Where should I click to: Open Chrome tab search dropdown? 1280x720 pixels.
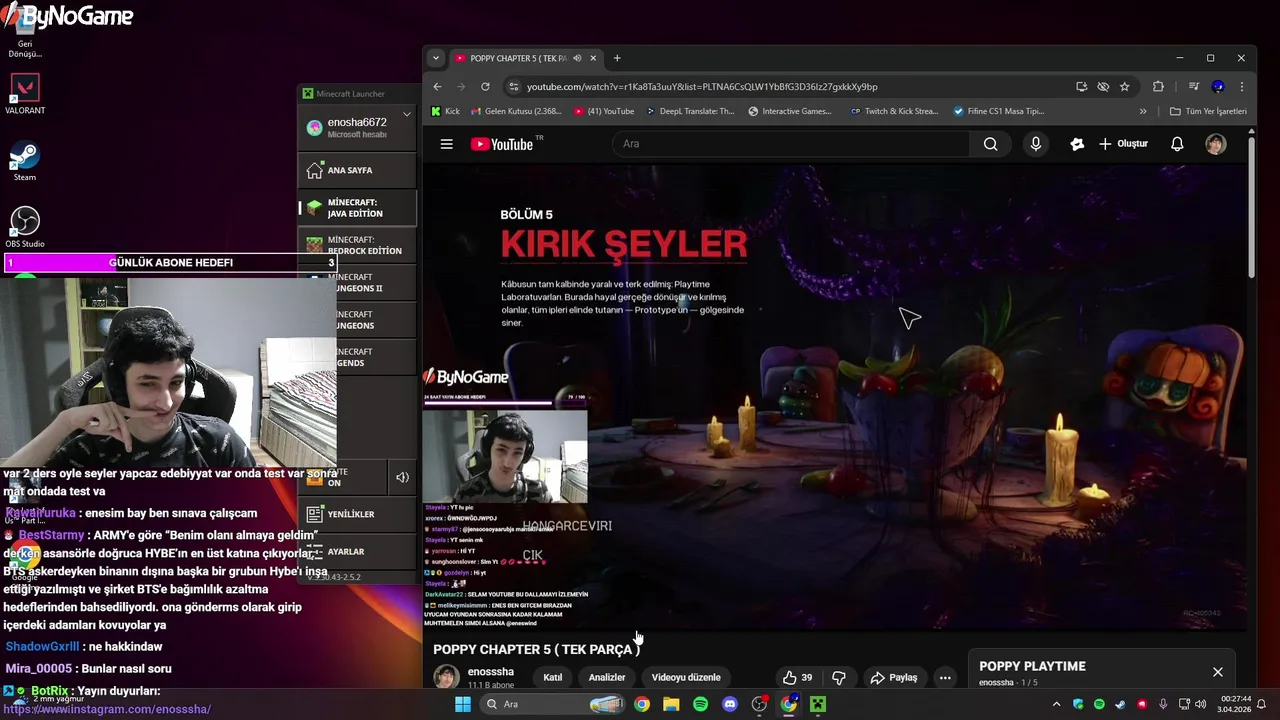[436, 58]
